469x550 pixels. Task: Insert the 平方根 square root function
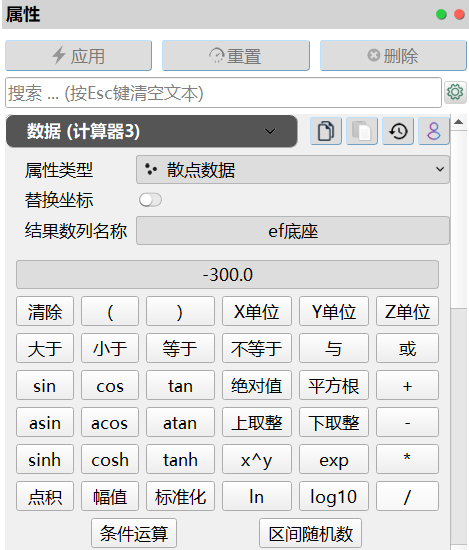[x=334, y=385]
